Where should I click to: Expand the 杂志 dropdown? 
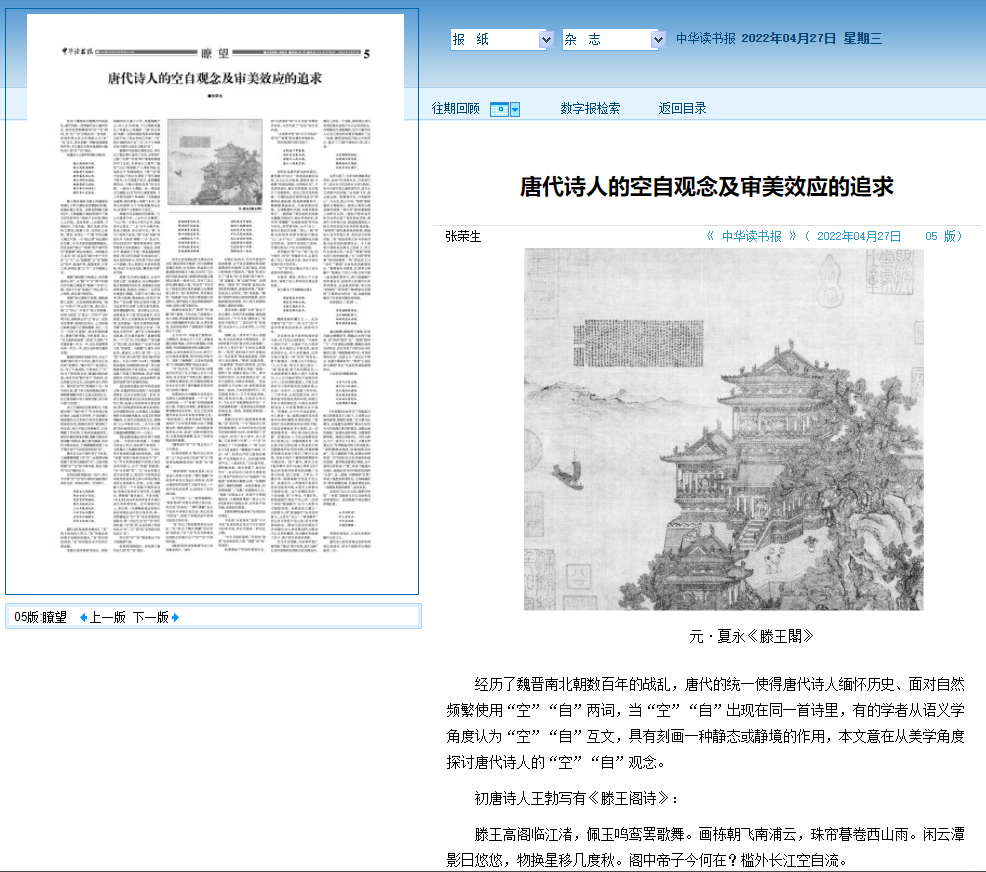click(x=657, y=39)
